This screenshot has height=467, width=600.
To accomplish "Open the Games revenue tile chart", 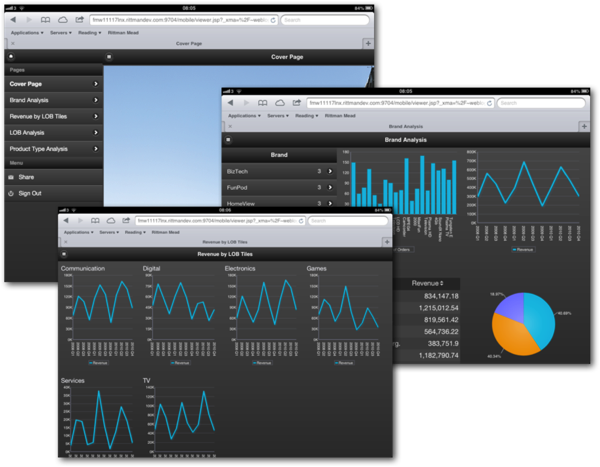I will [x=344, y=315].
